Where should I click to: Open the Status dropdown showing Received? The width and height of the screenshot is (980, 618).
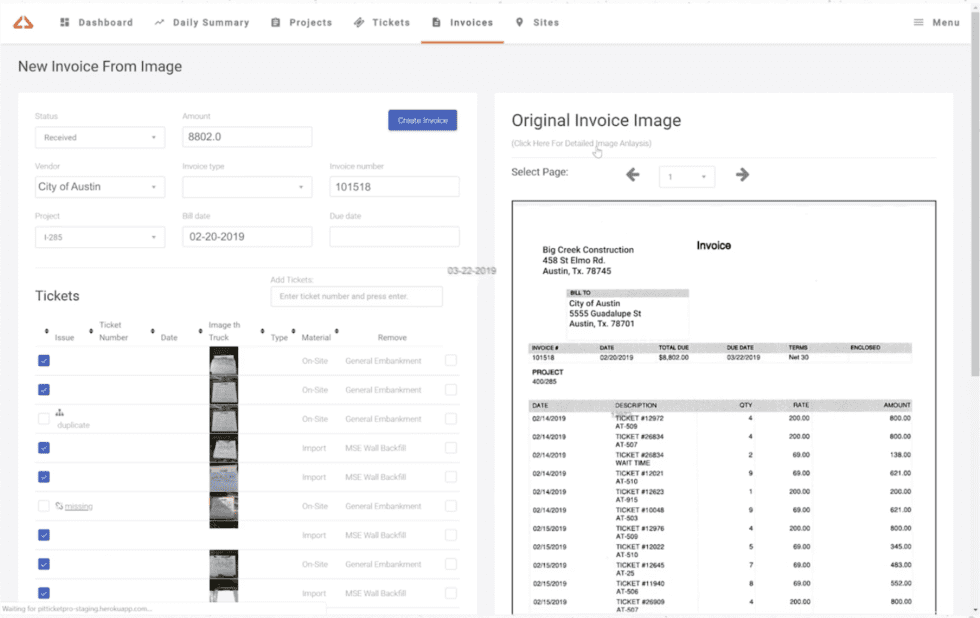click(100, 136)
